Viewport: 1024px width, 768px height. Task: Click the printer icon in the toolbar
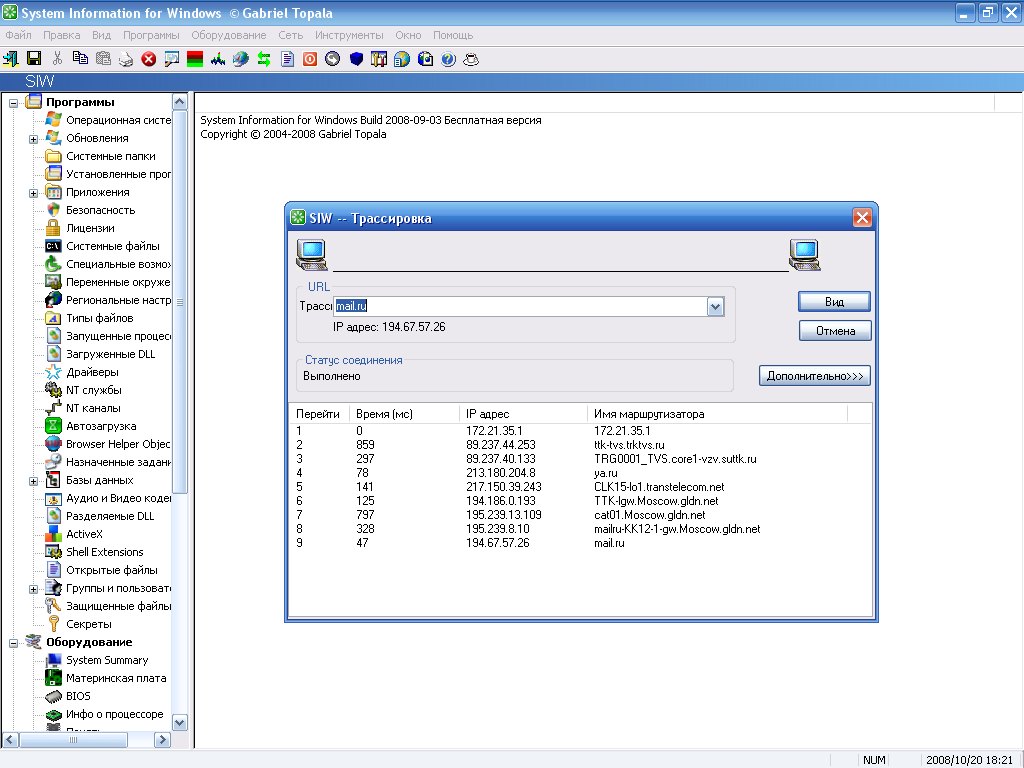click(x=126, y=59)
